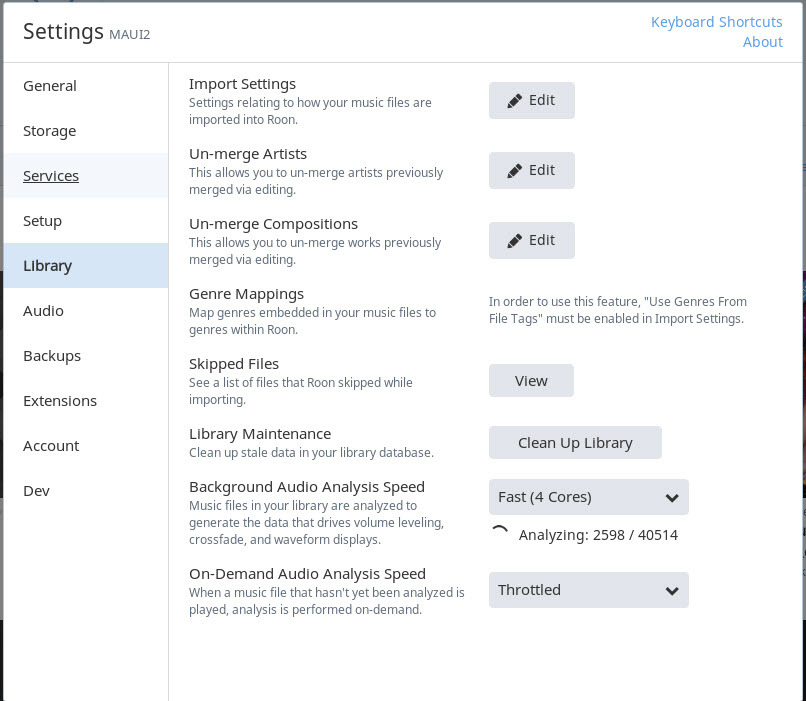
Task: Open the Throttled dropdown
Action: (589, 590)
